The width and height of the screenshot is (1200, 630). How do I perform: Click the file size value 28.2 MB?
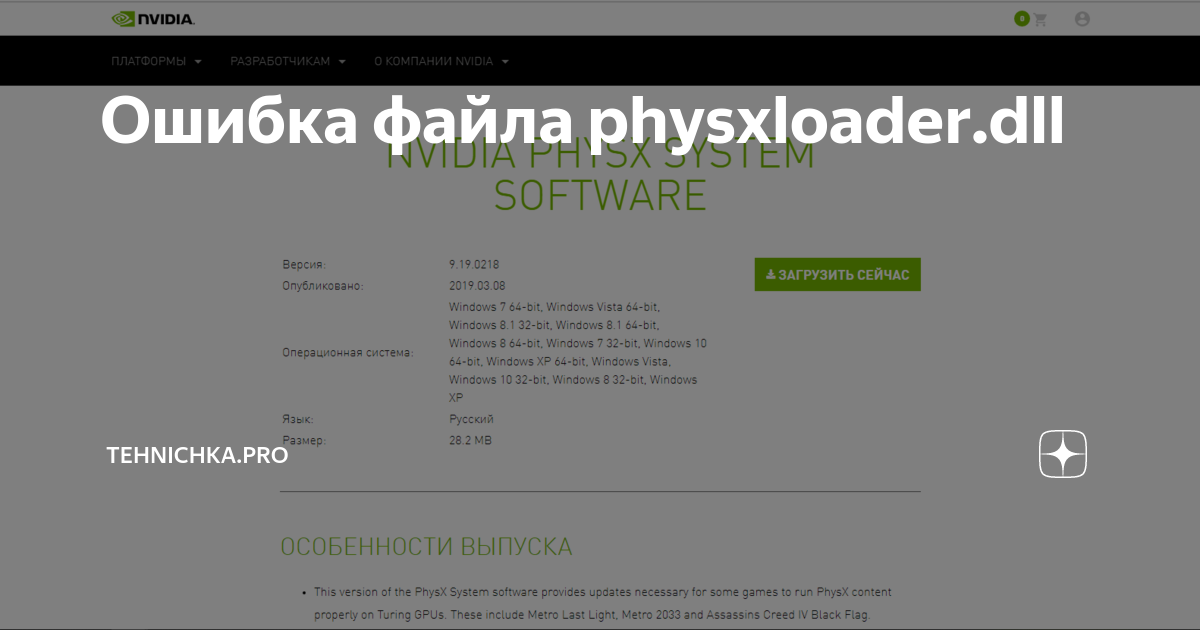[470, 440]
